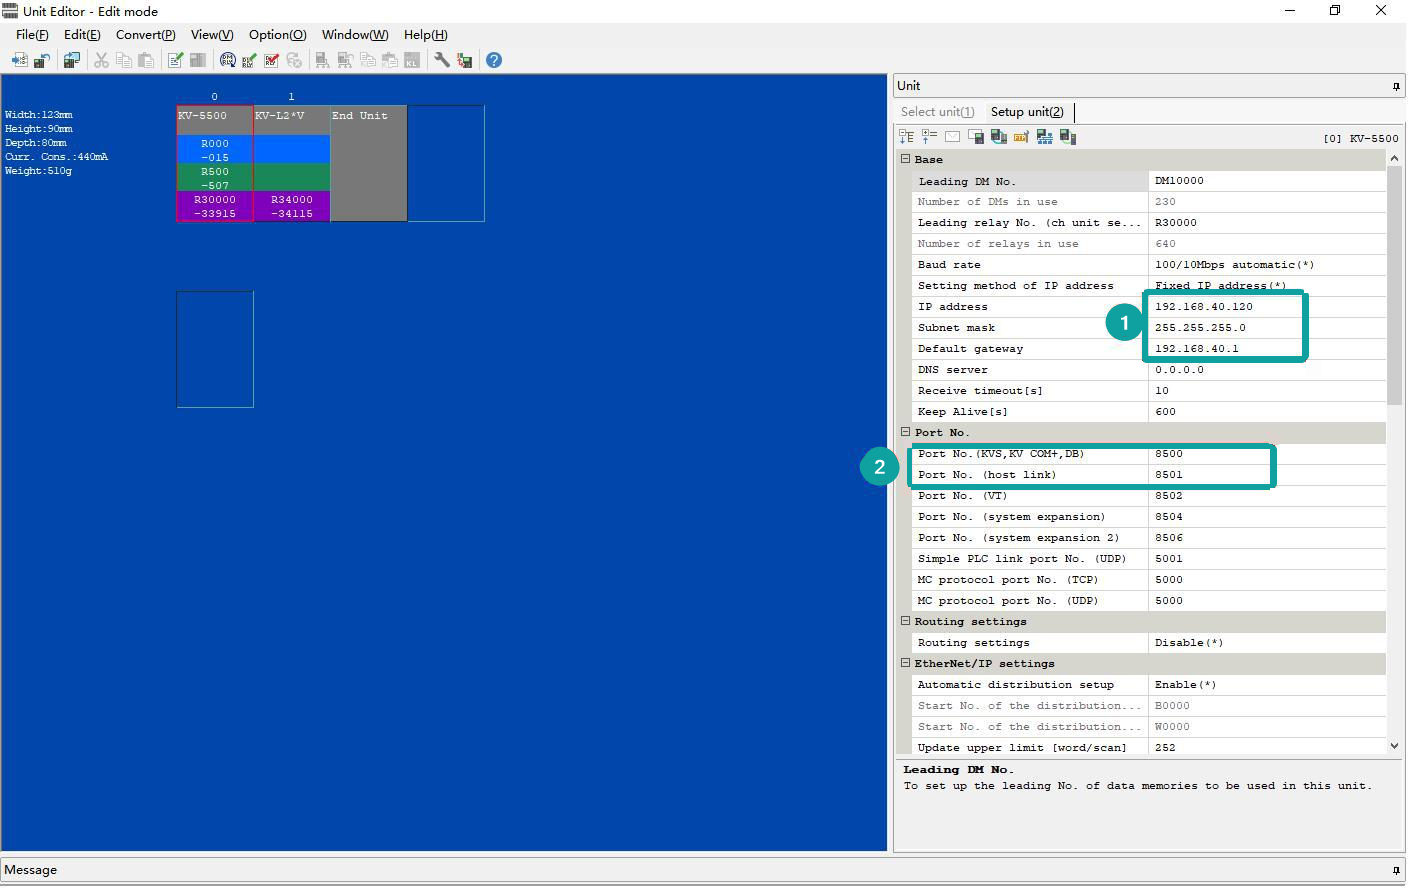Image resolution: width=1410 pixels, height=888 pixels.
Task: Collapse the Port No. section
Action: (905, 432)
